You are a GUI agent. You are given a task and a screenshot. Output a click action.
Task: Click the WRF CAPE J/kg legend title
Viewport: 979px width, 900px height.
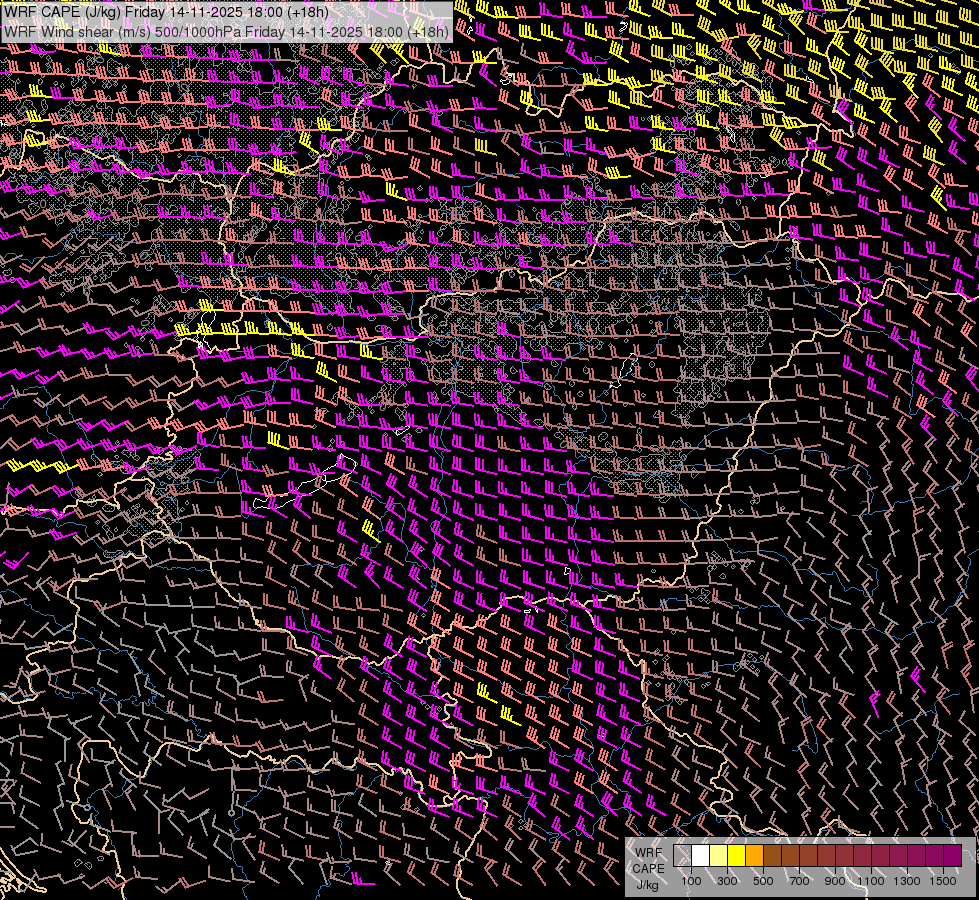tap(648, 869)
